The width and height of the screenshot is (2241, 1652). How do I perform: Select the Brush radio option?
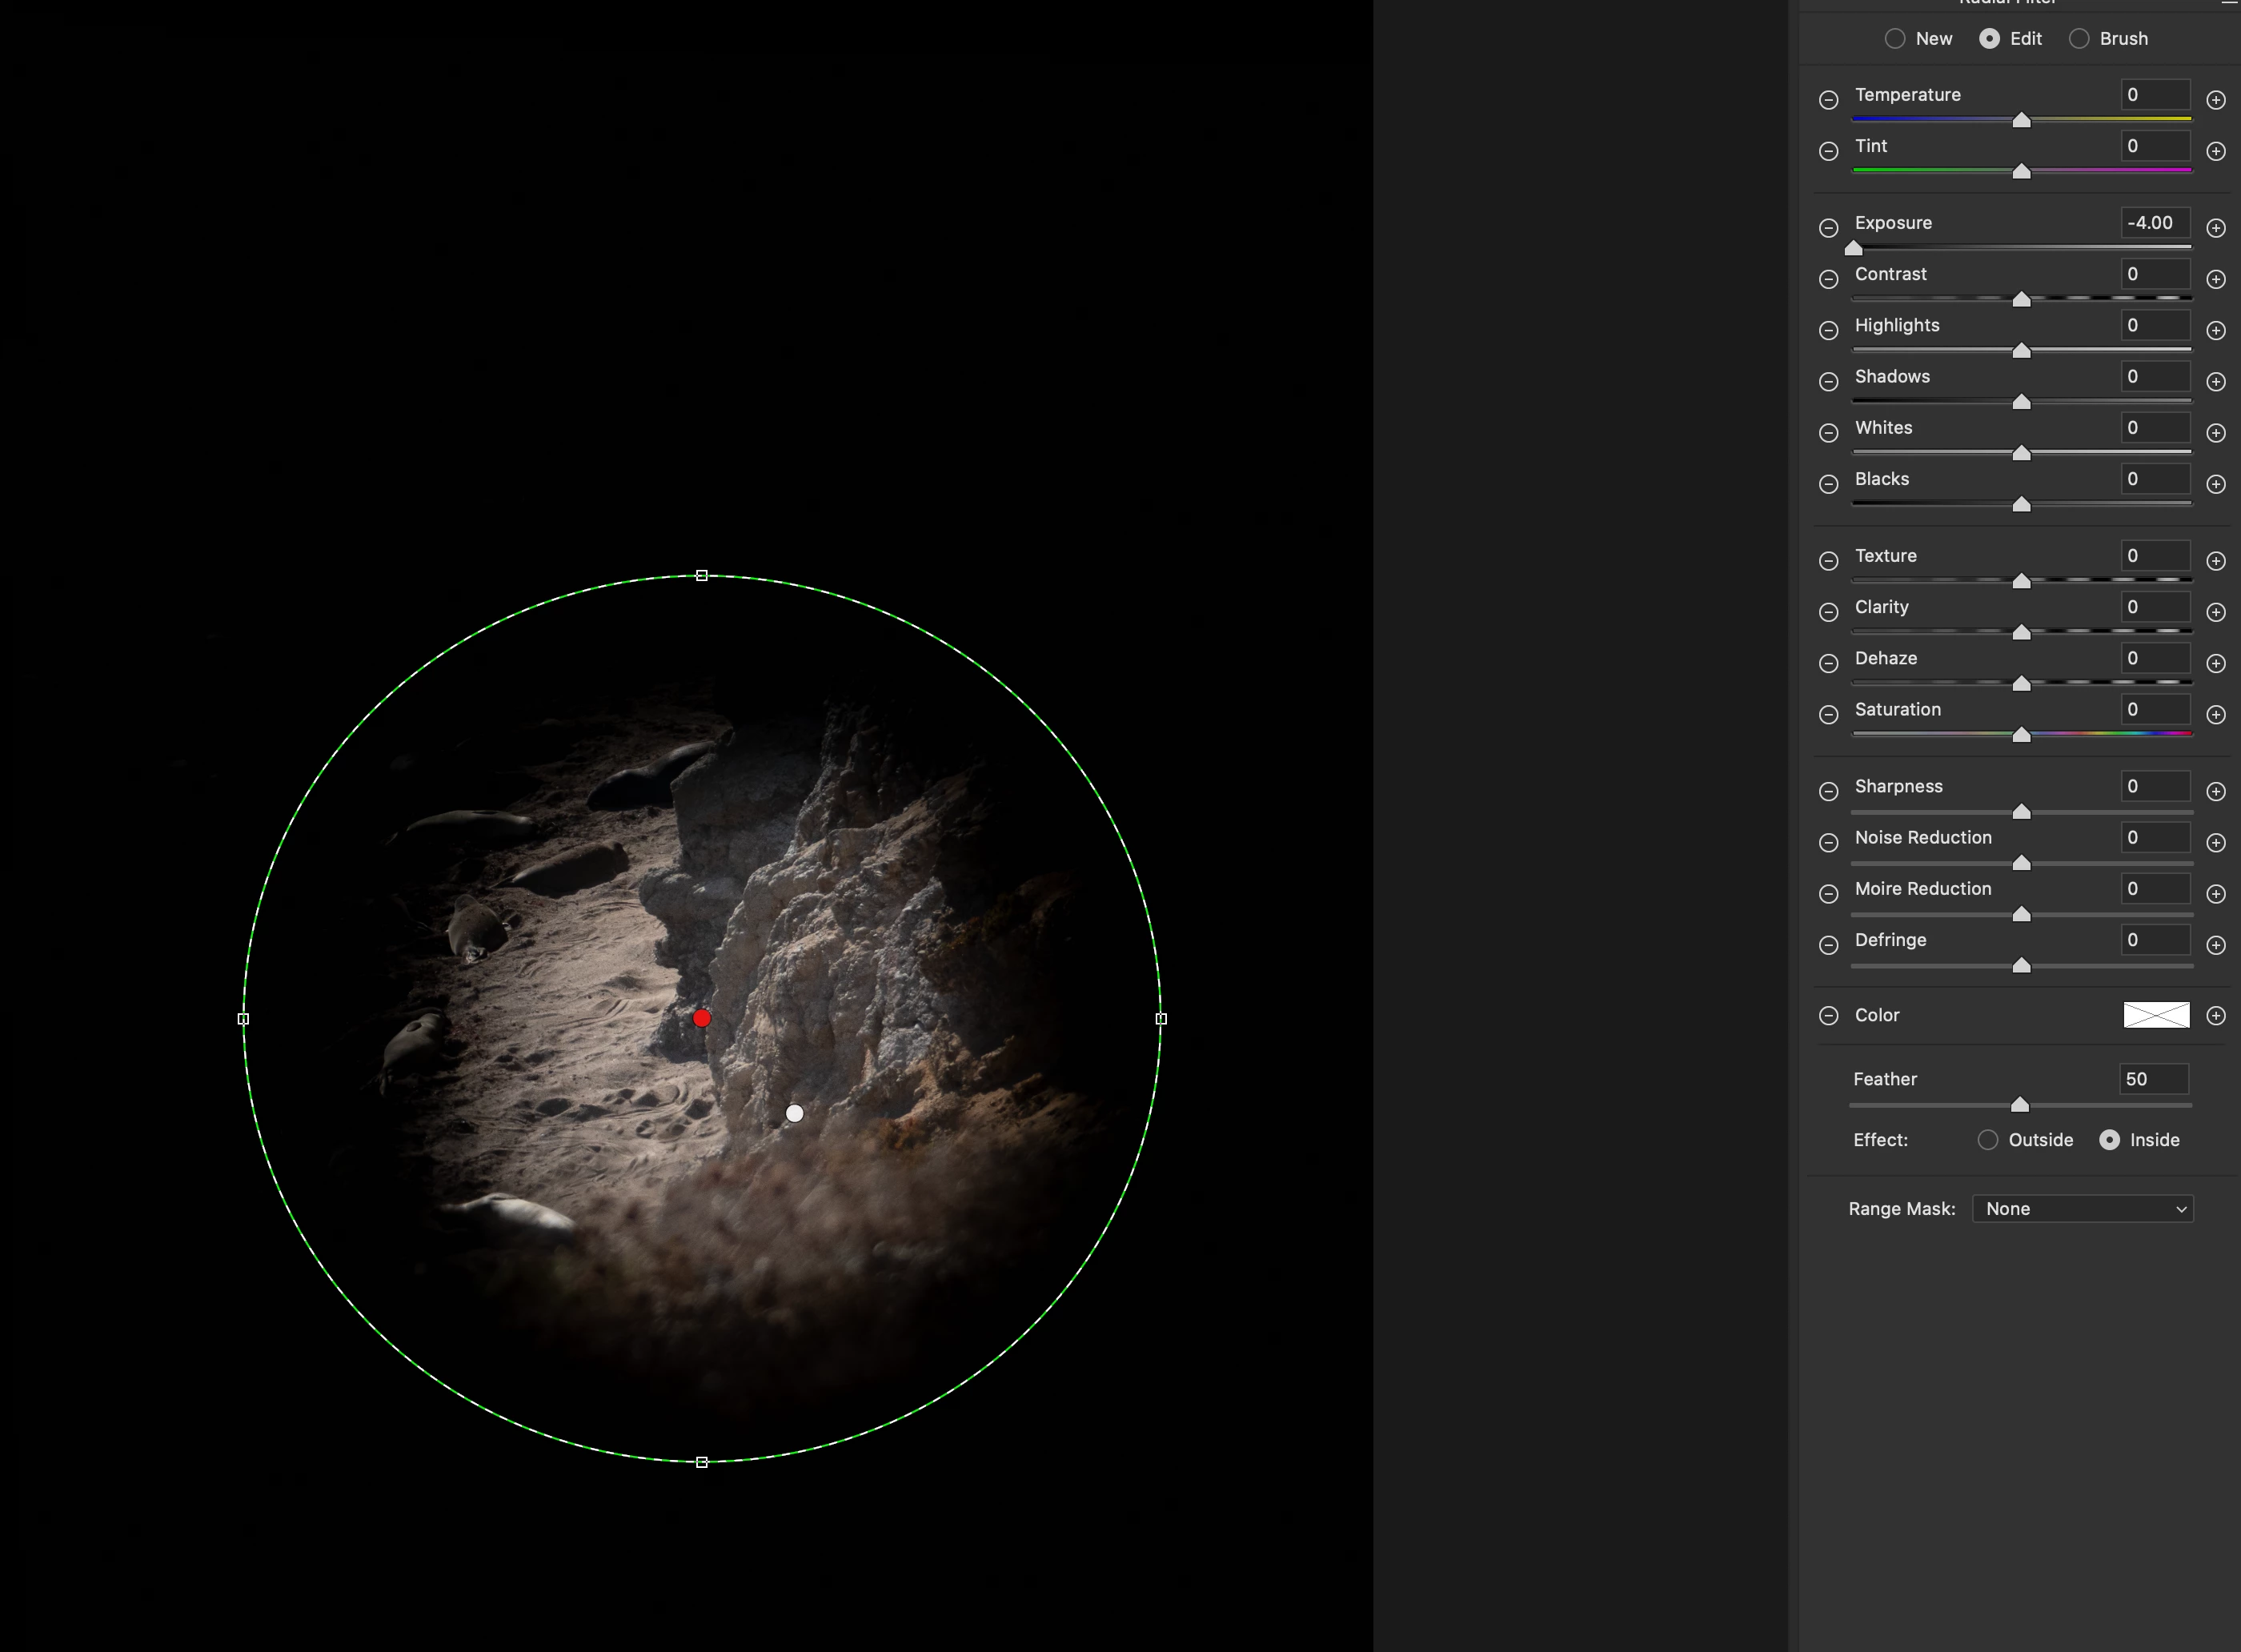pos(2079,39)
